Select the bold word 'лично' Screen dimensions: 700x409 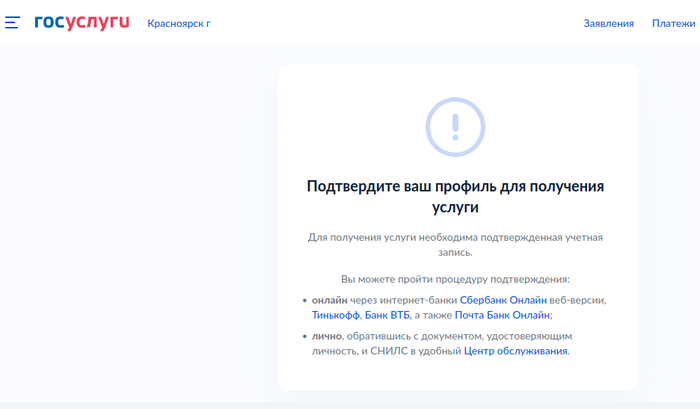pyautogui.click(x=327, y=336)
